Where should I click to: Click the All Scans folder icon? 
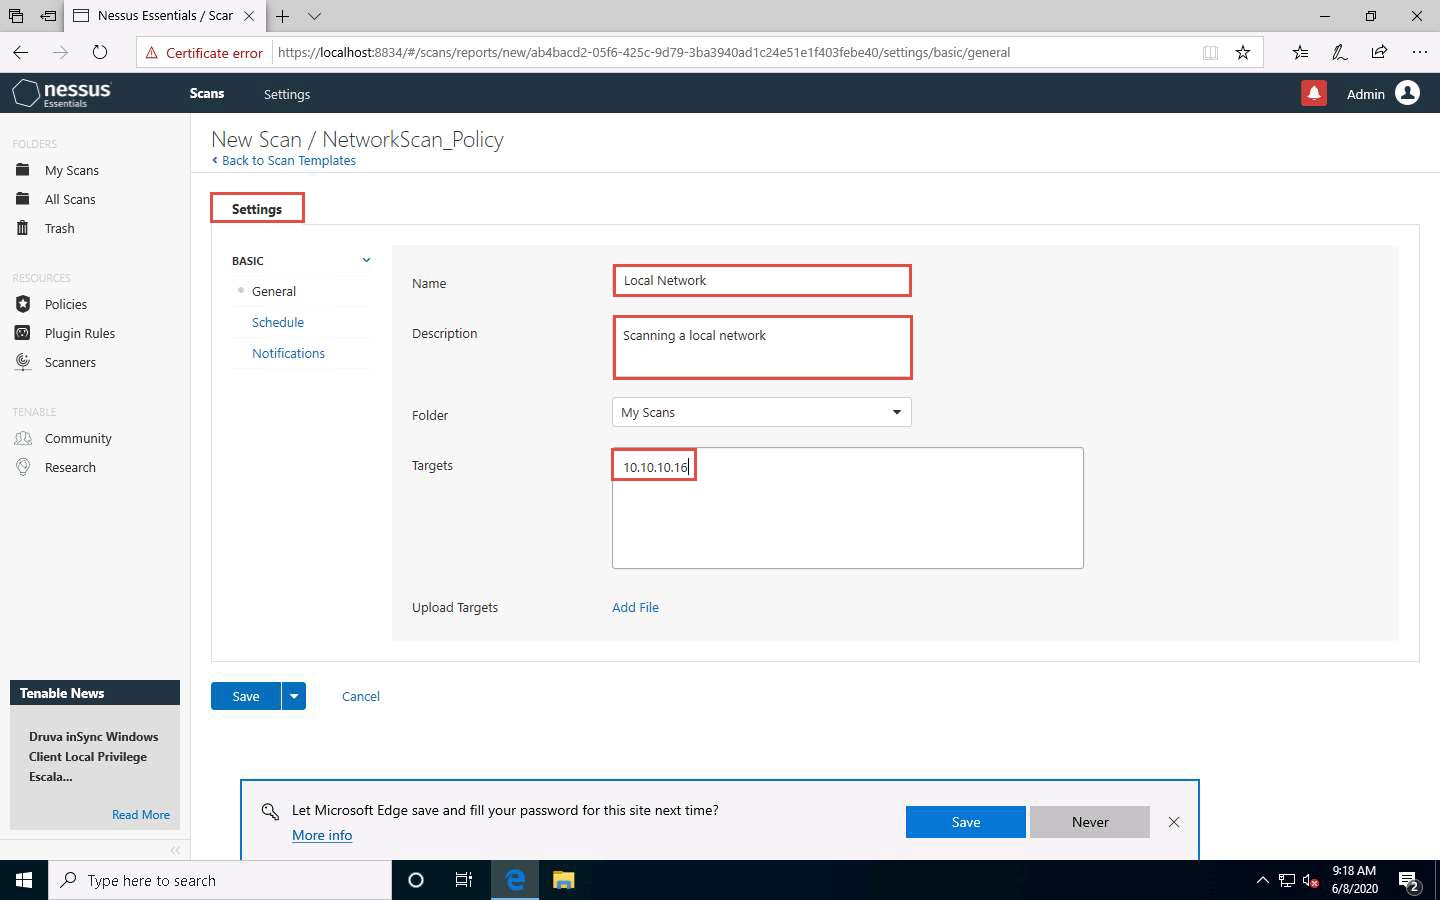click(23, 199)
